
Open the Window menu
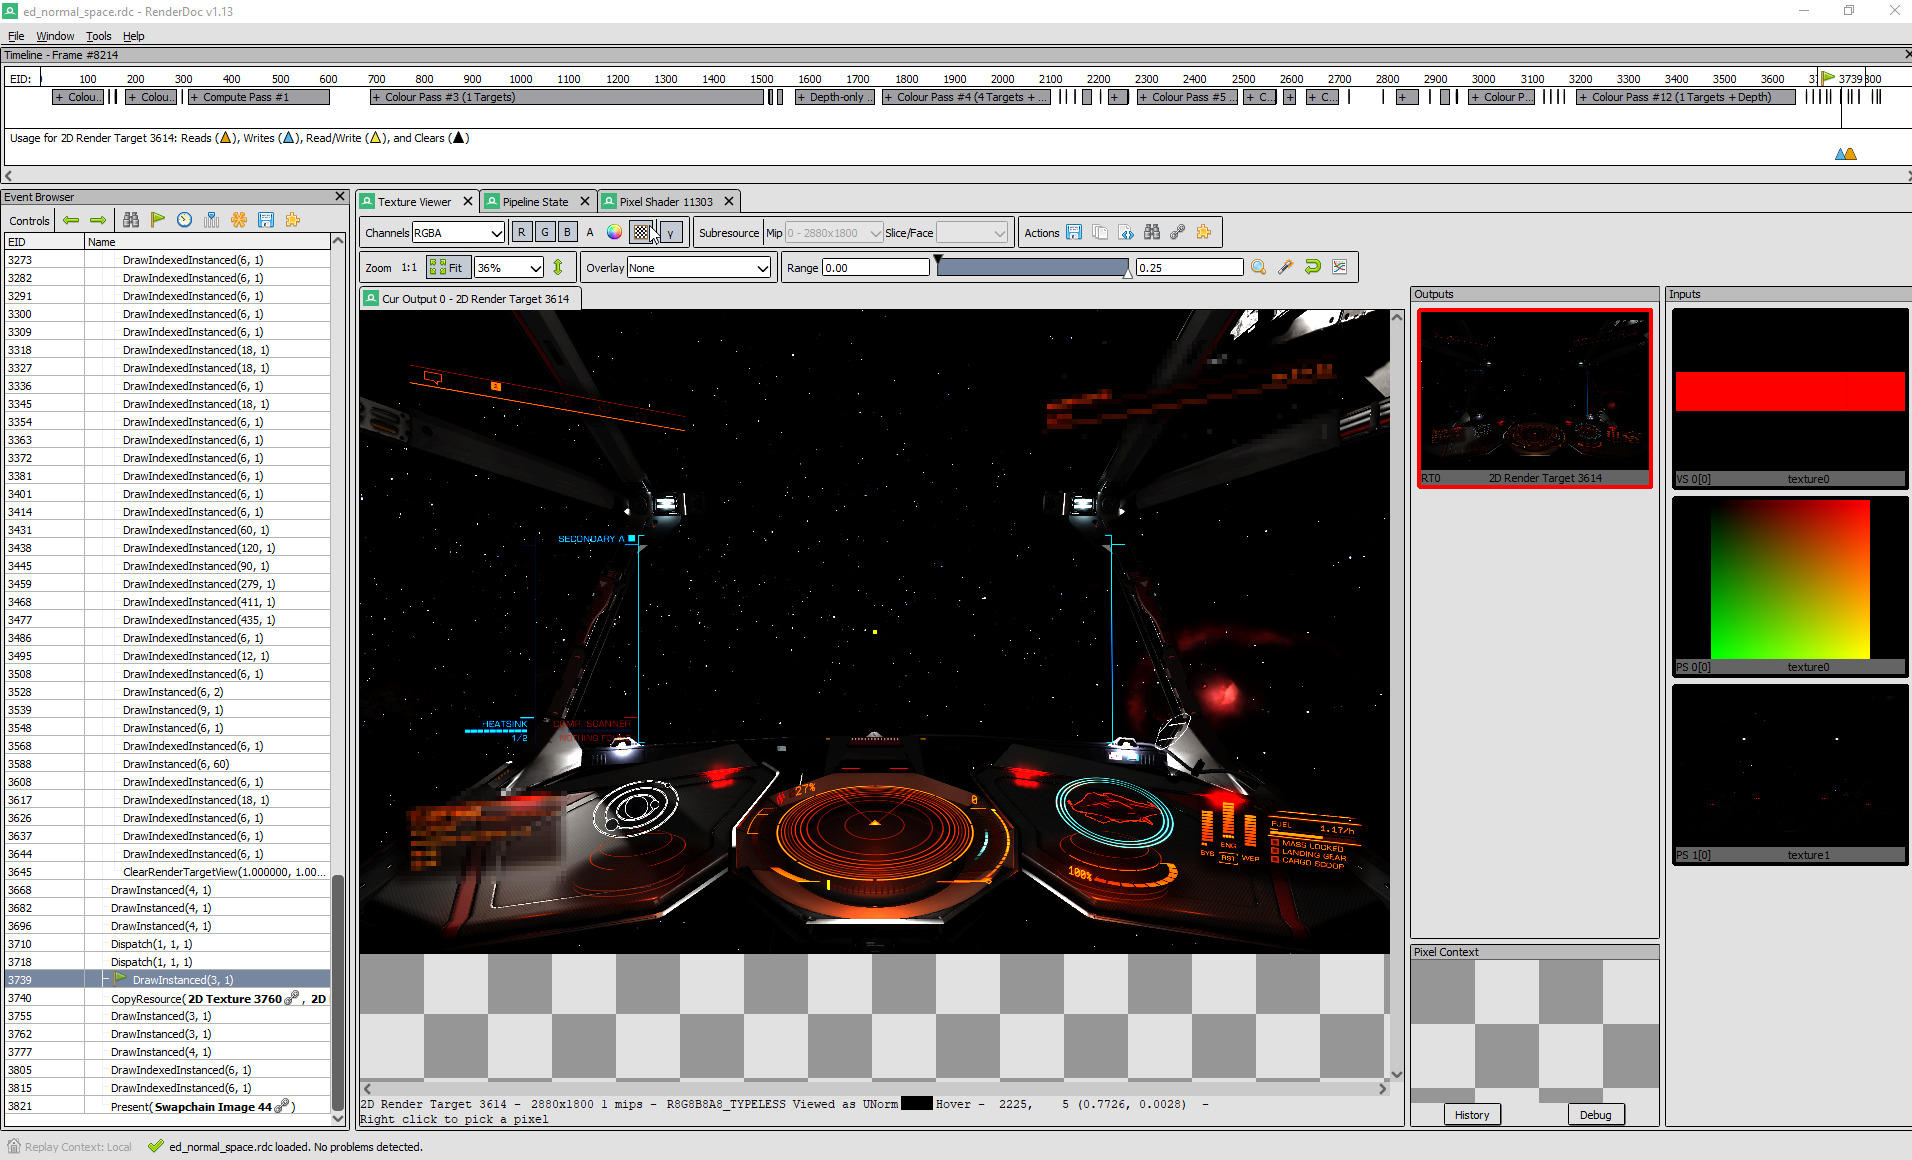[55, 36]
